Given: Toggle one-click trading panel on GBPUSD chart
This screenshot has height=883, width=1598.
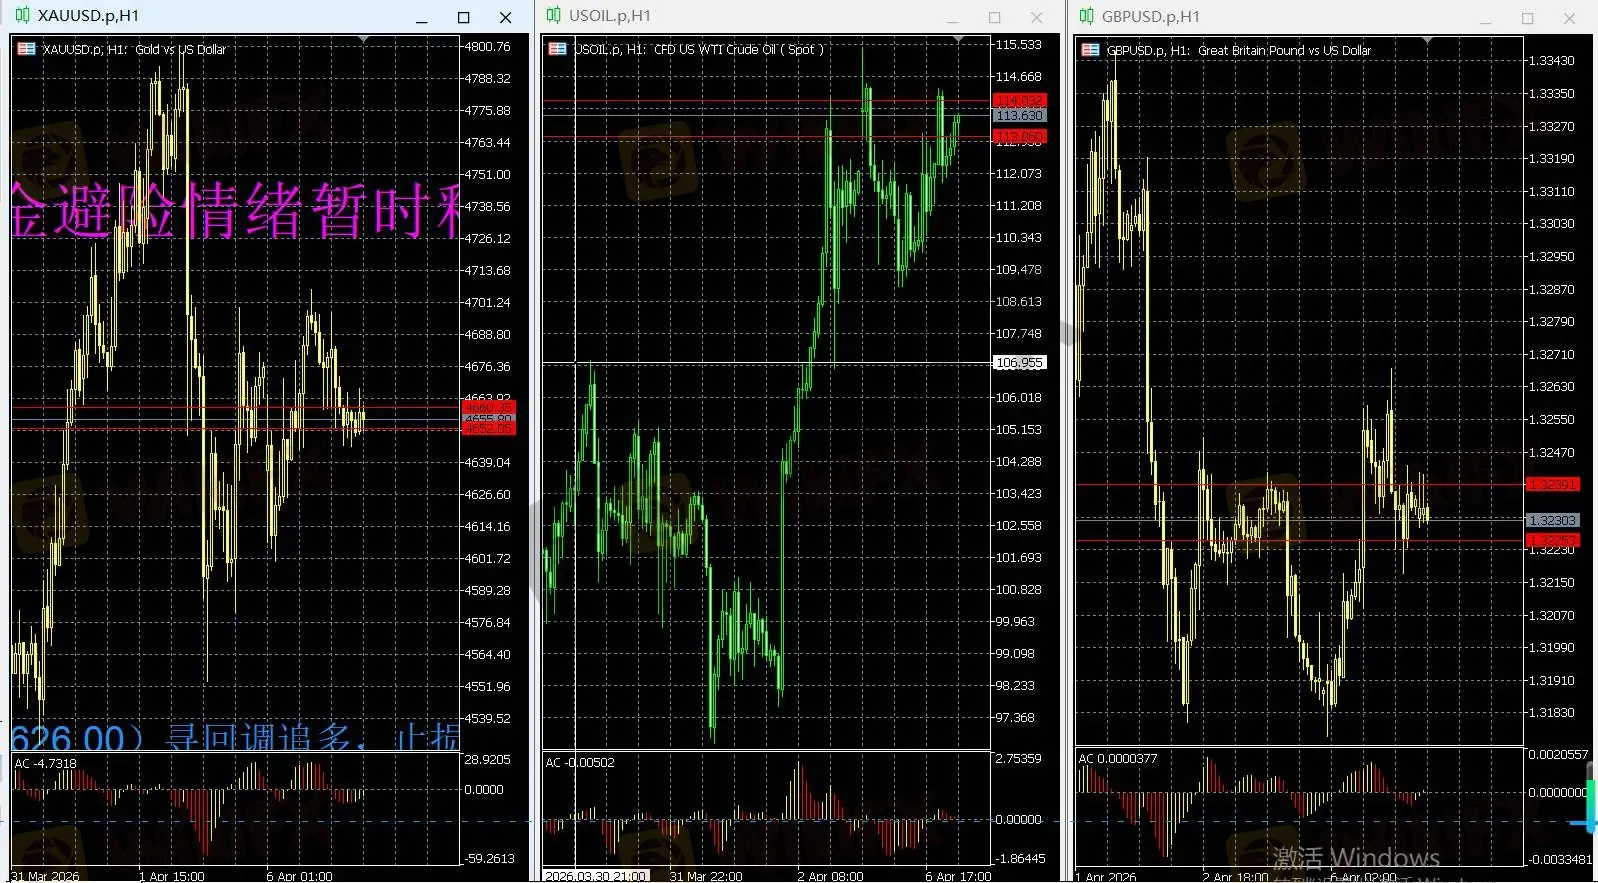Looking at the screenshot, I should 1091,50.
